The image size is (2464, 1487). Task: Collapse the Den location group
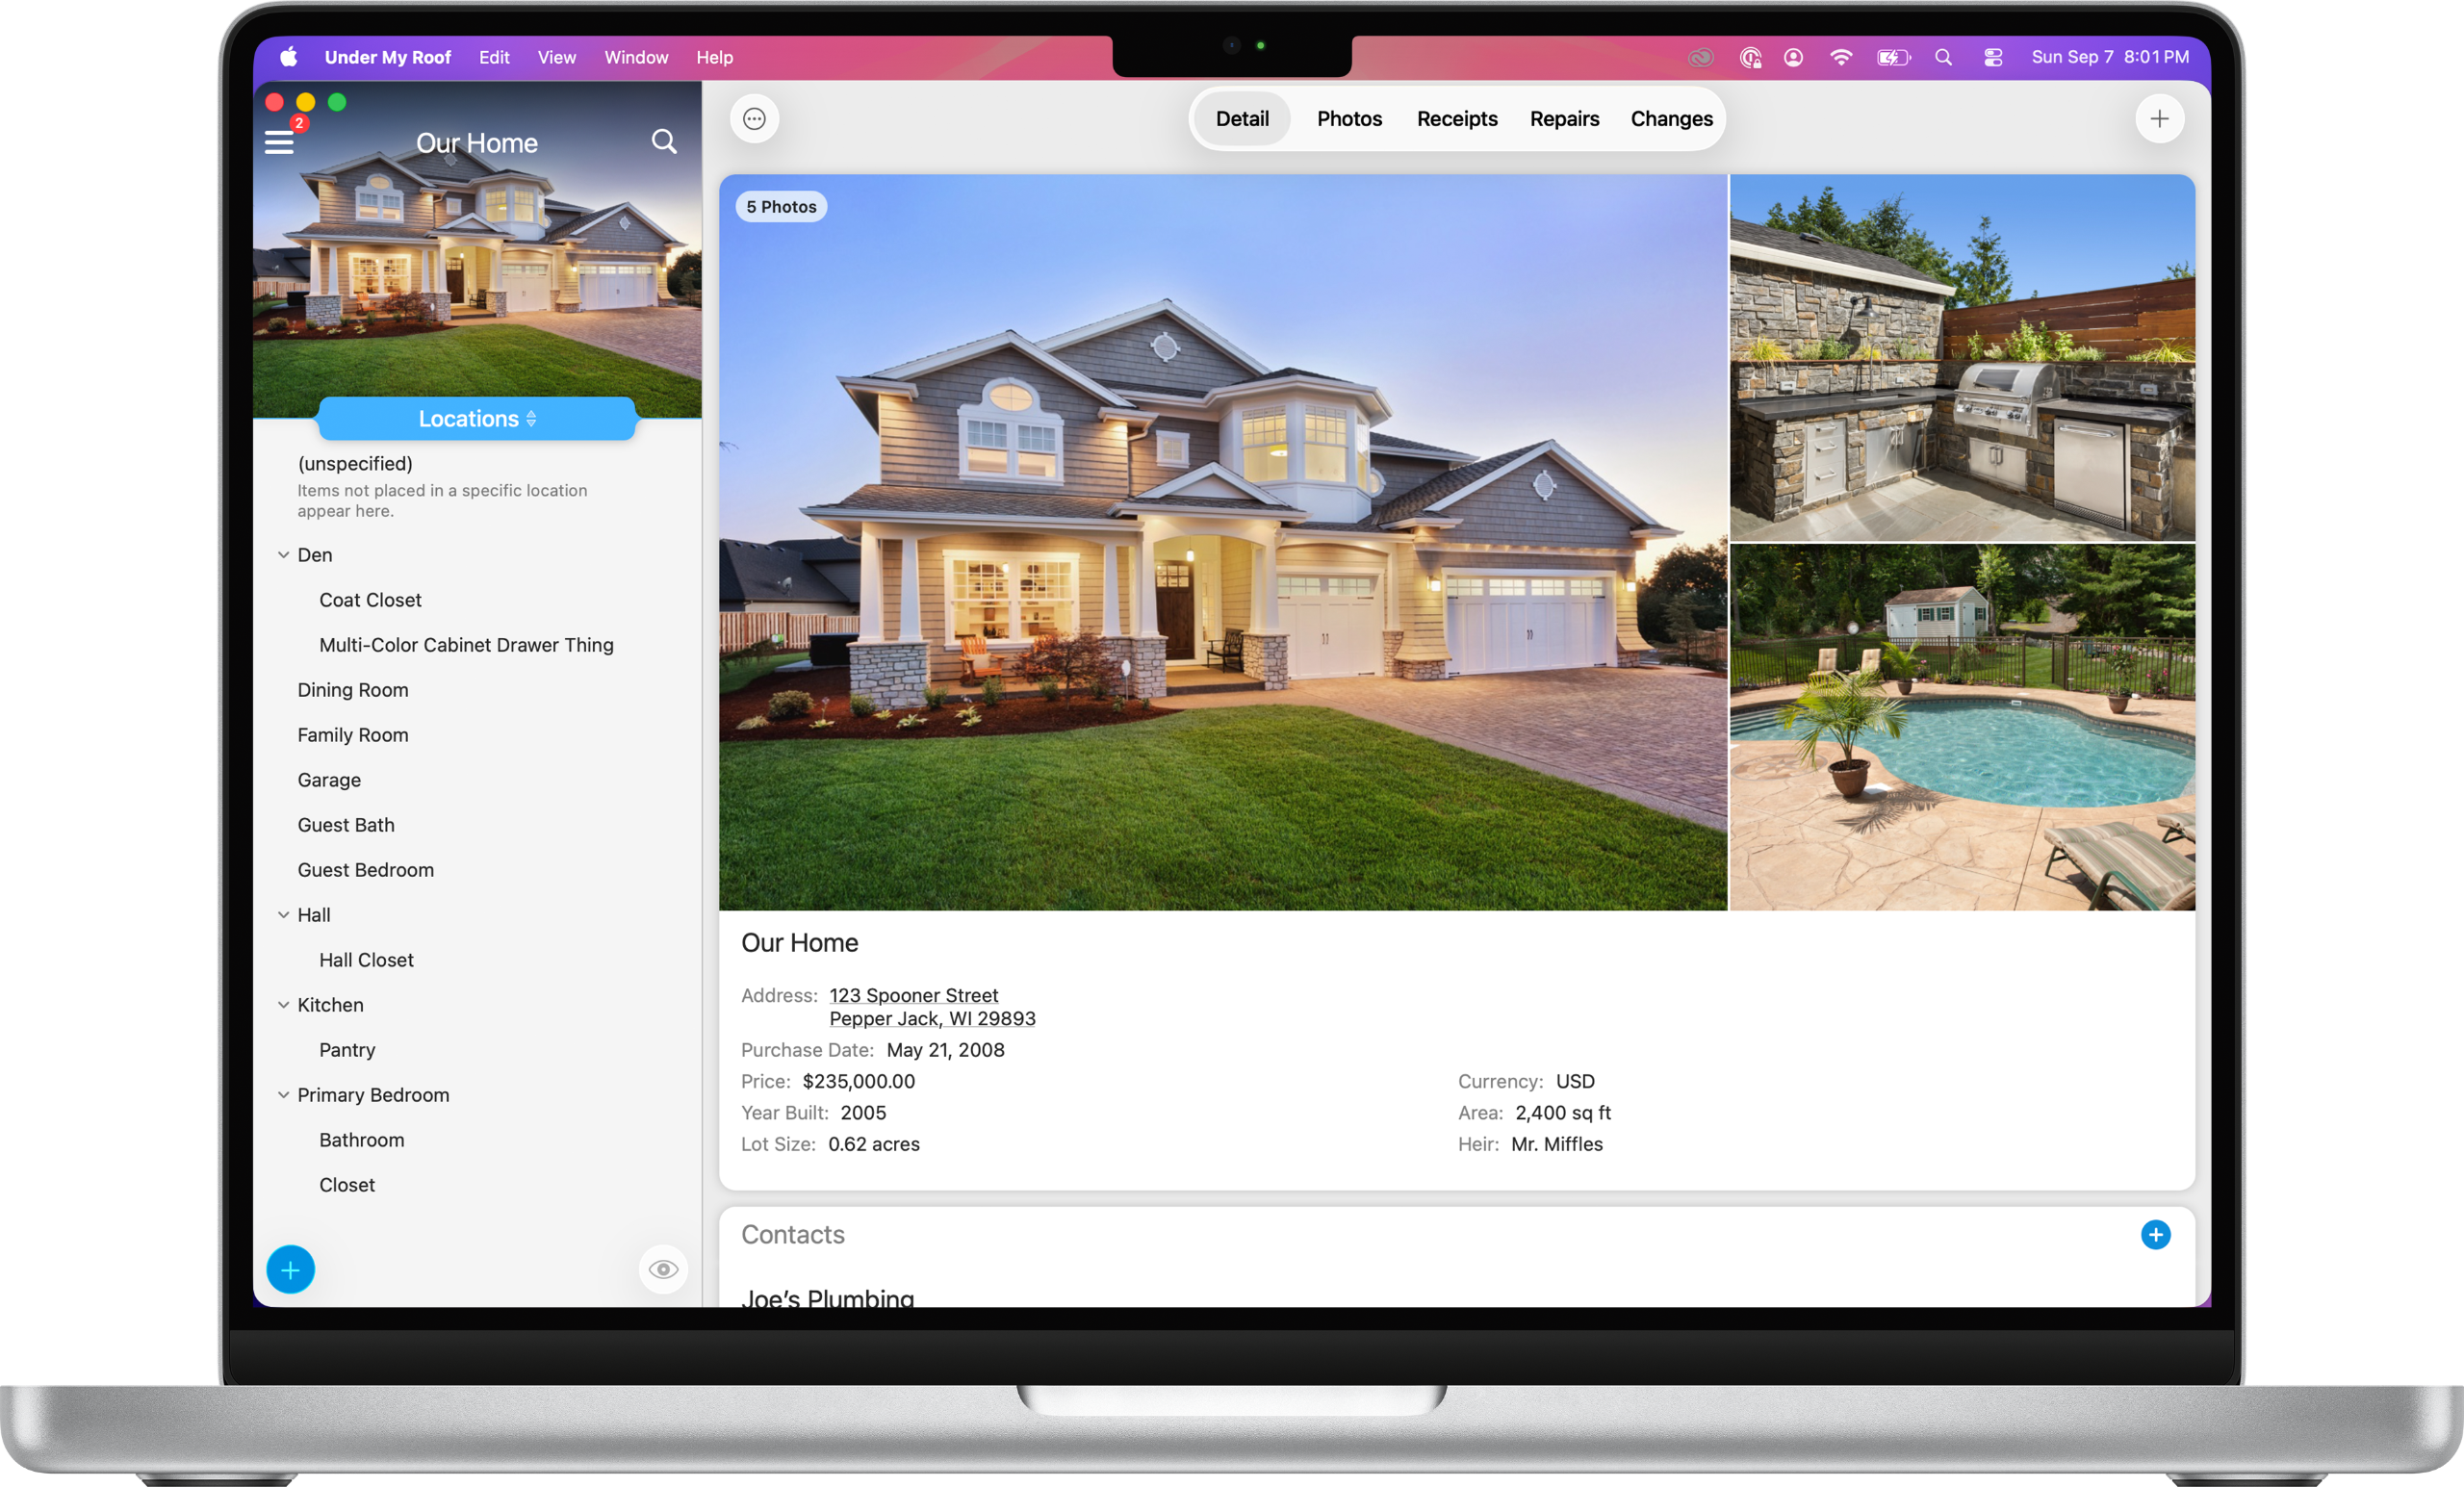pos(283,555)
